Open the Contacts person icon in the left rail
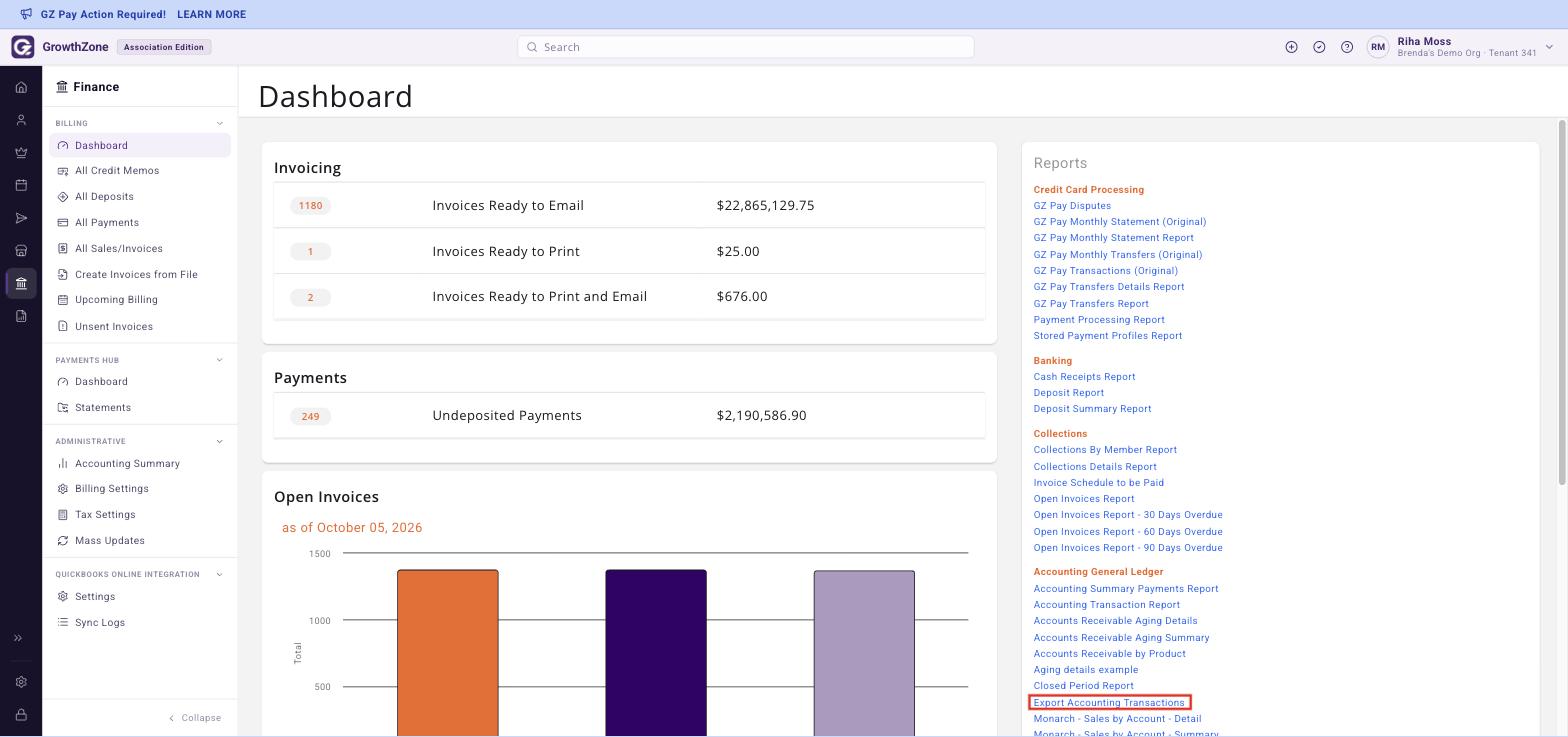The height and width of the screenshot is (737, 1568). pyautogui.click(x=21, y=120)
